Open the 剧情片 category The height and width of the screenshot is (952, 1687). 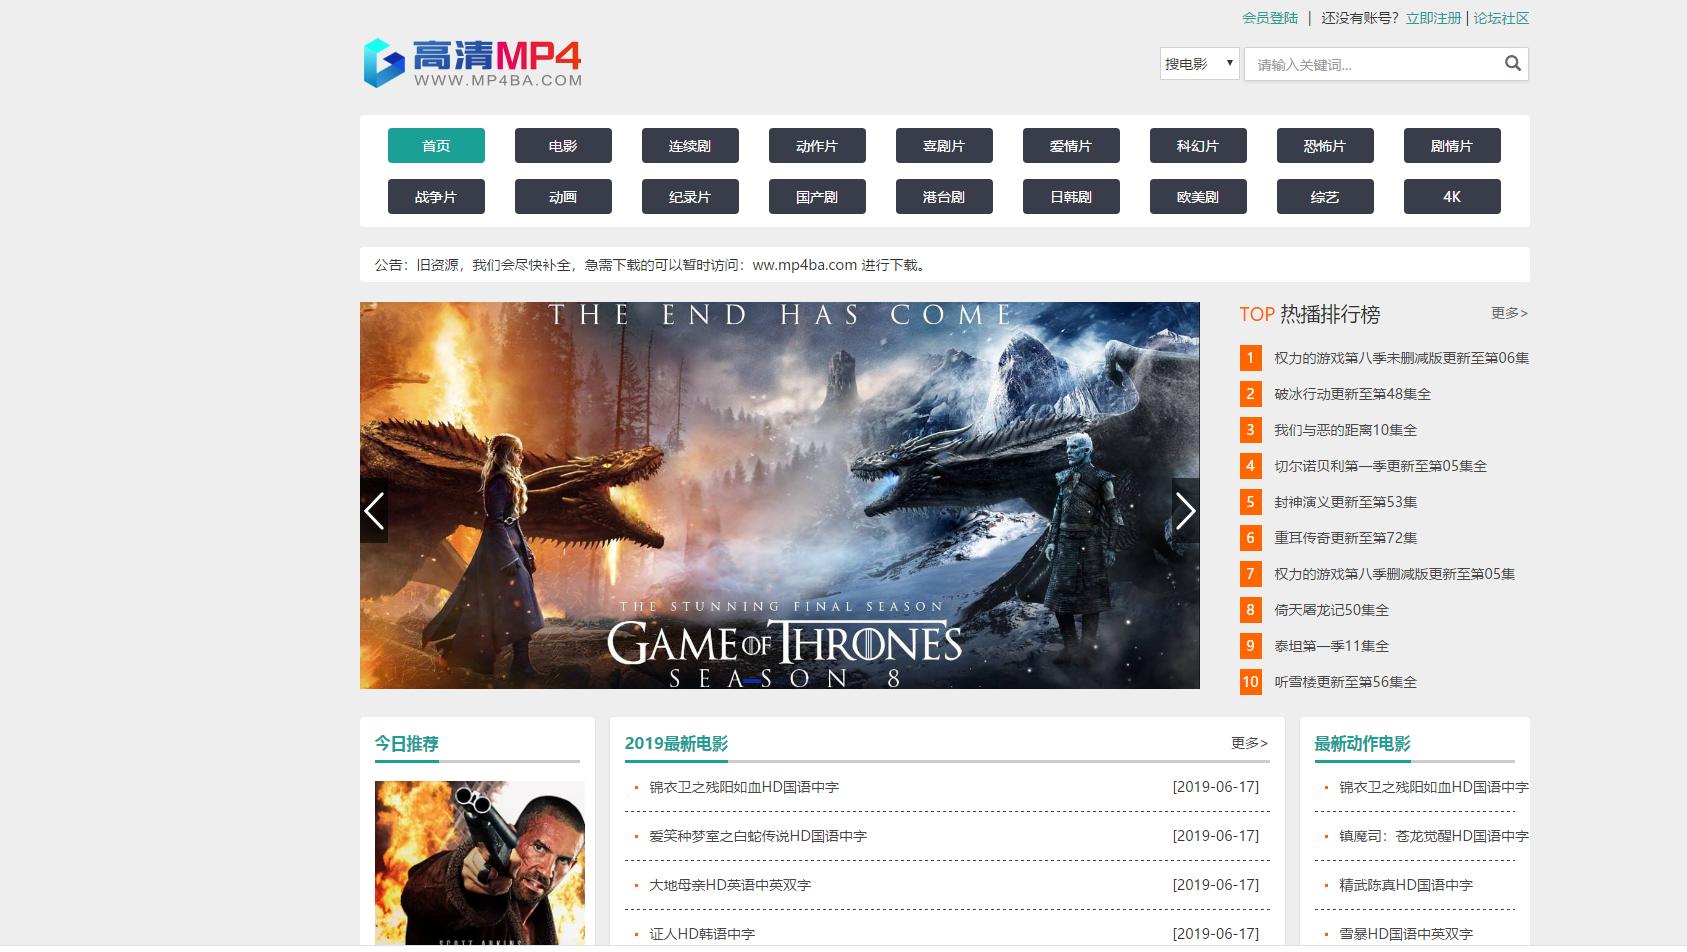pos(1452,146)
